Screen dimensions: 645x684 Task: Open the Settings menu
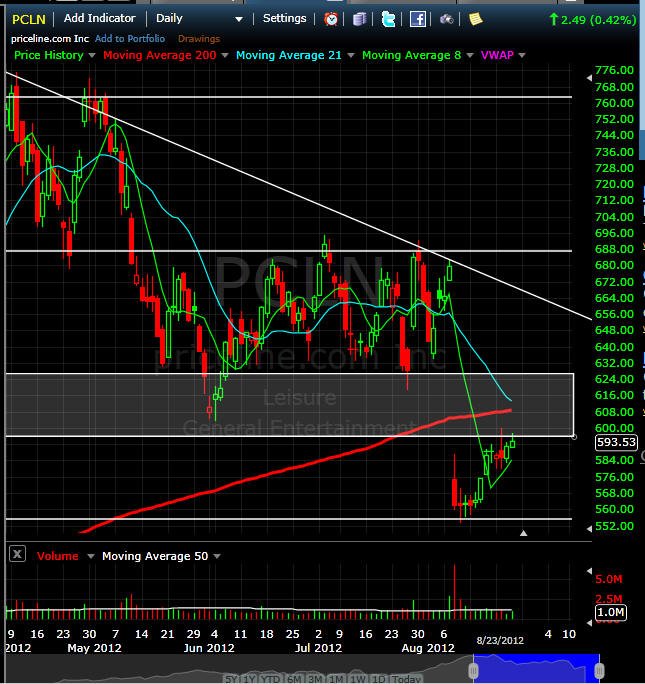284,18
